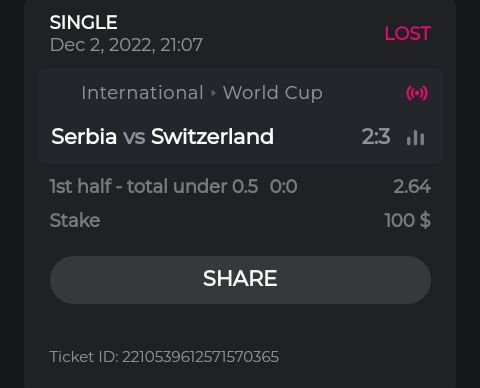Open match statistics bar chart icon
This screenshot has width=480, height=388.
coord(416,137)
